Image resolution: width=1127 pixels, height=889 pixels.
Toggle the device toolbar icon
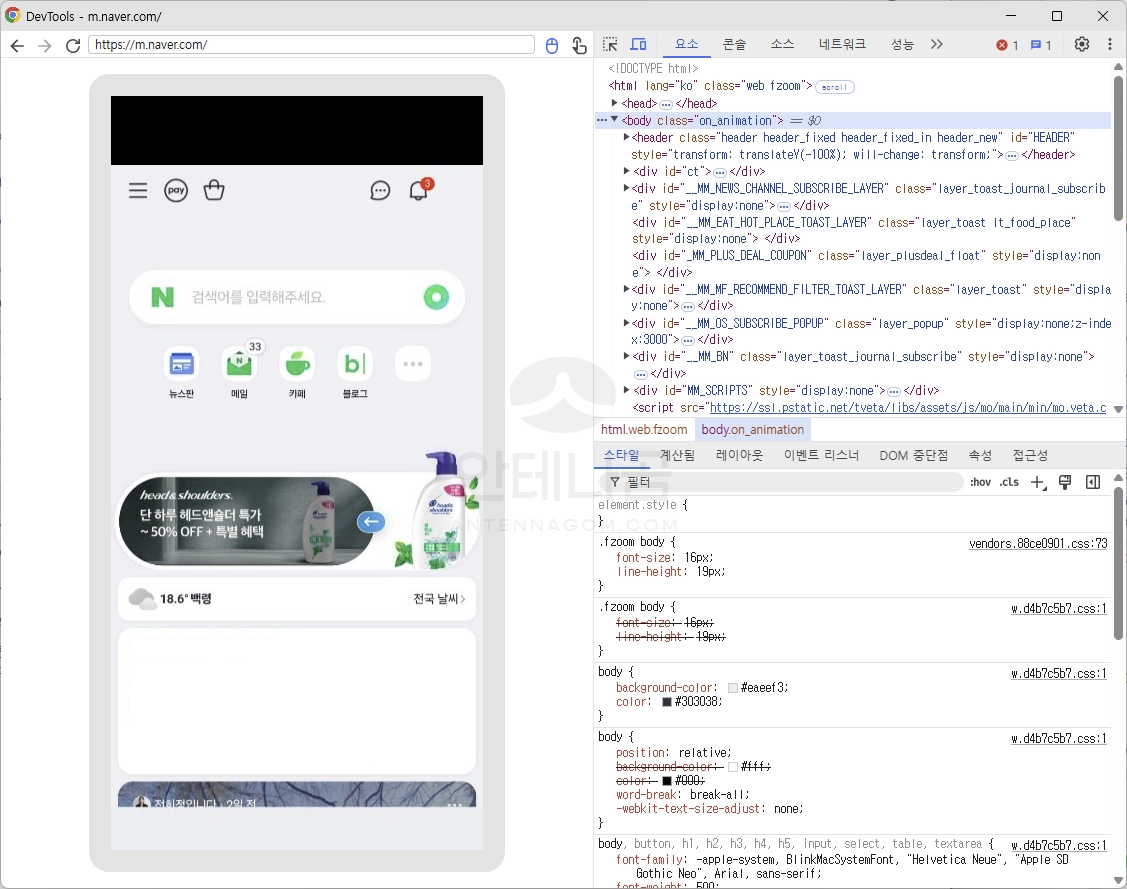click(638, 45)
